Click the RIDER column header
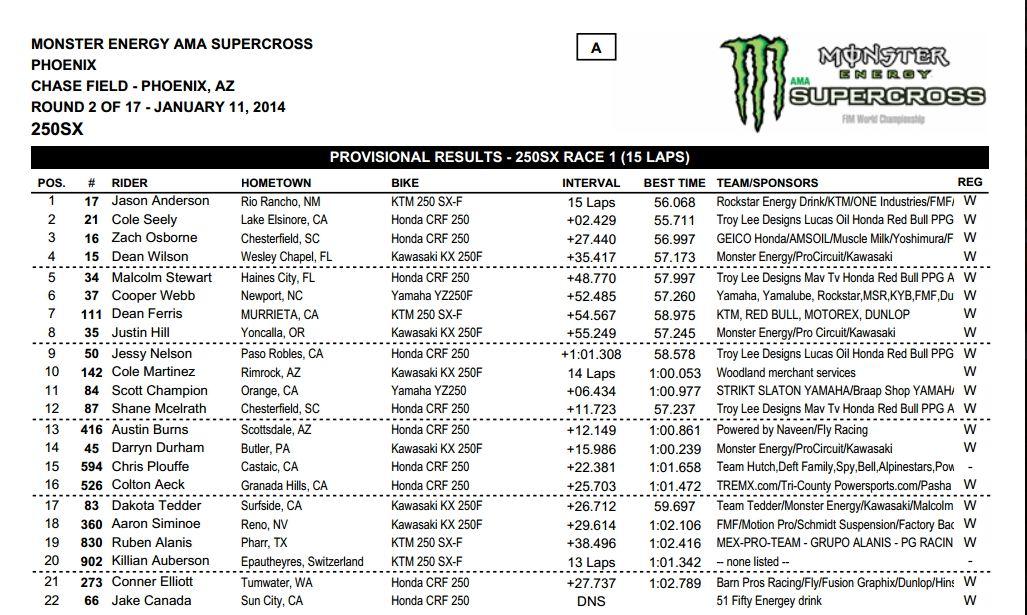Screen dimensions: 1027x615 (130, 183)
